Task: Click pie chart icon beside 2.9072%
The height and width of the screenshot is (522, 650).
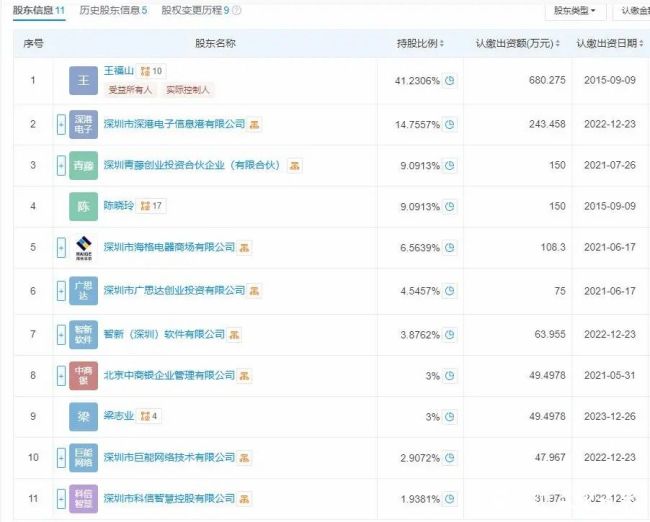Action: pos(450,458)
